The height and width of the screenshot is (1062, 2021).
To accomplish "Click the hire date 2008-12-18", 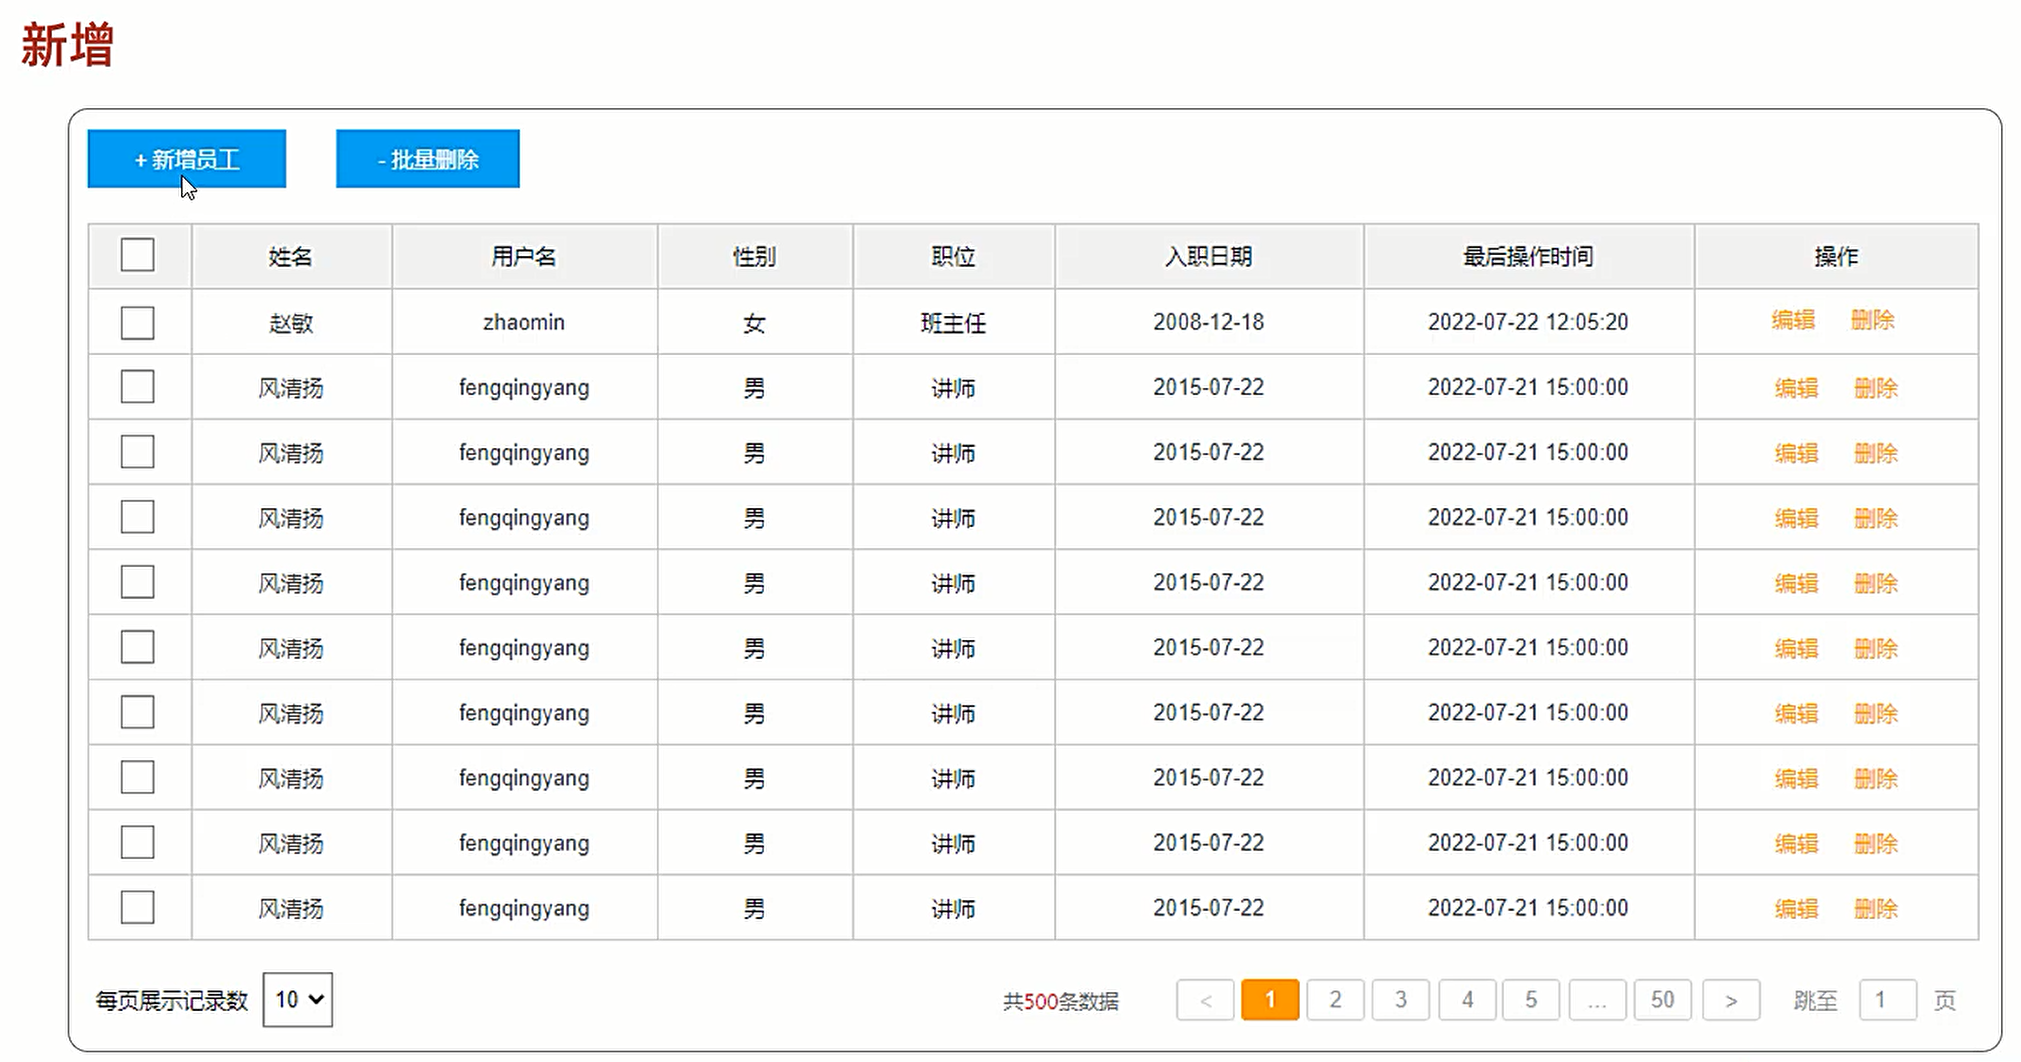I will (x=1209, y=322).
